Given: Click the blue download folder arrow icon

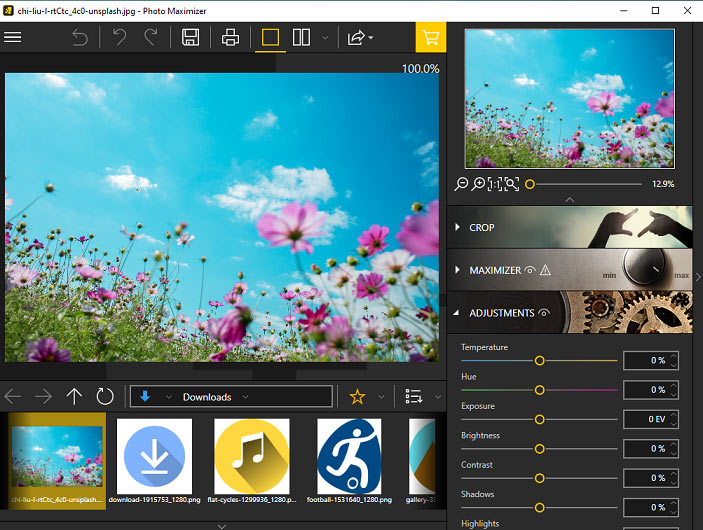Looking at the screenshot, I should pos(145,396).
